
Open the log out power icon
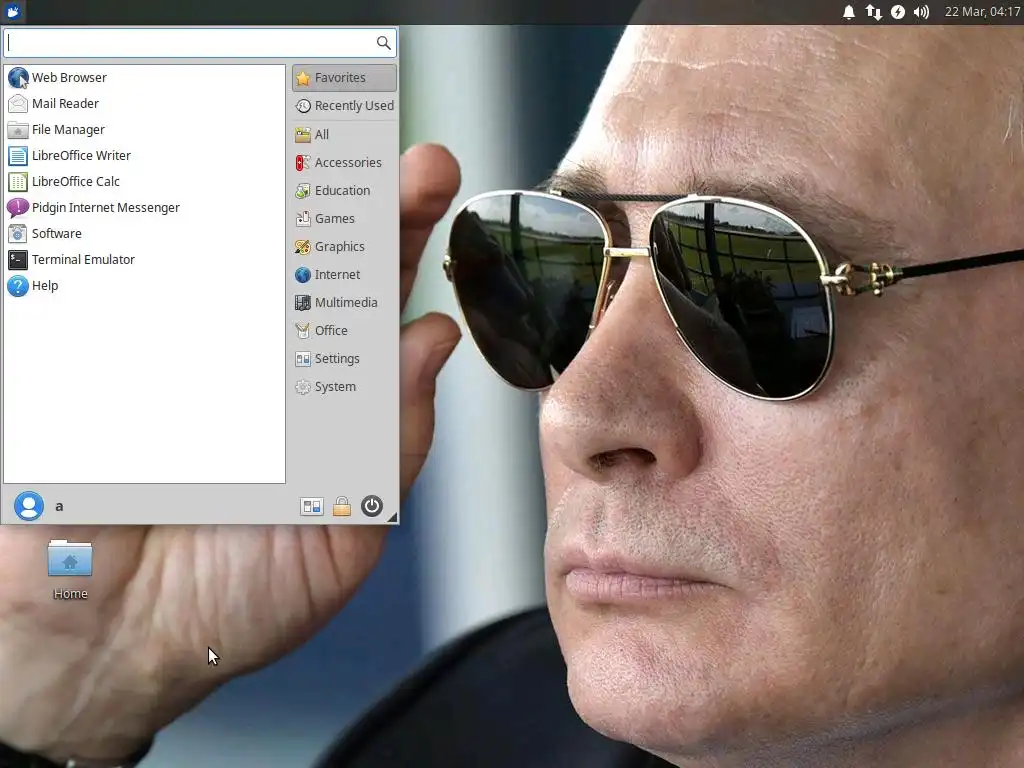click(372, 506)
